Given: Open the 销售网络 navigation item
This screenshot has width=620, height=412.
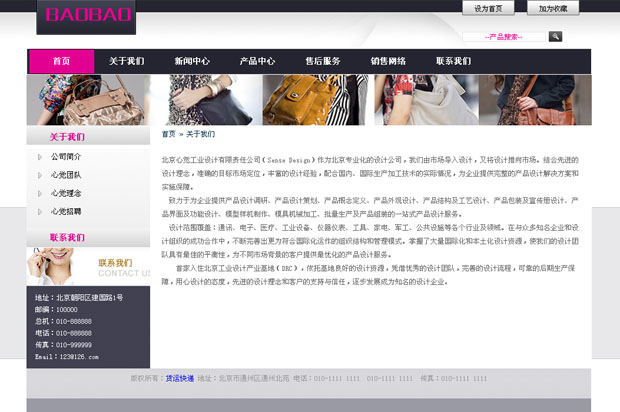Looking at the screenshot, I should pyautogui.click(x=388, y=61).
